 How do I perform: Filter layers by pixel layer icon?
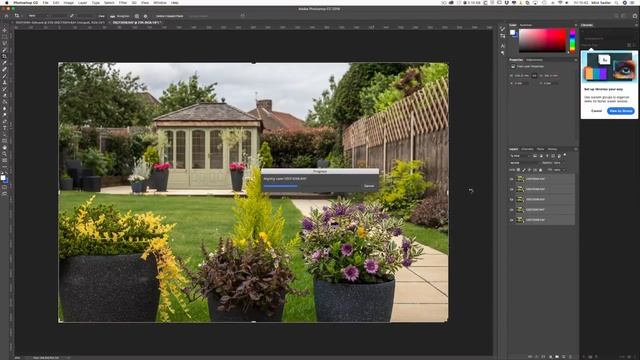pos(535,156)
